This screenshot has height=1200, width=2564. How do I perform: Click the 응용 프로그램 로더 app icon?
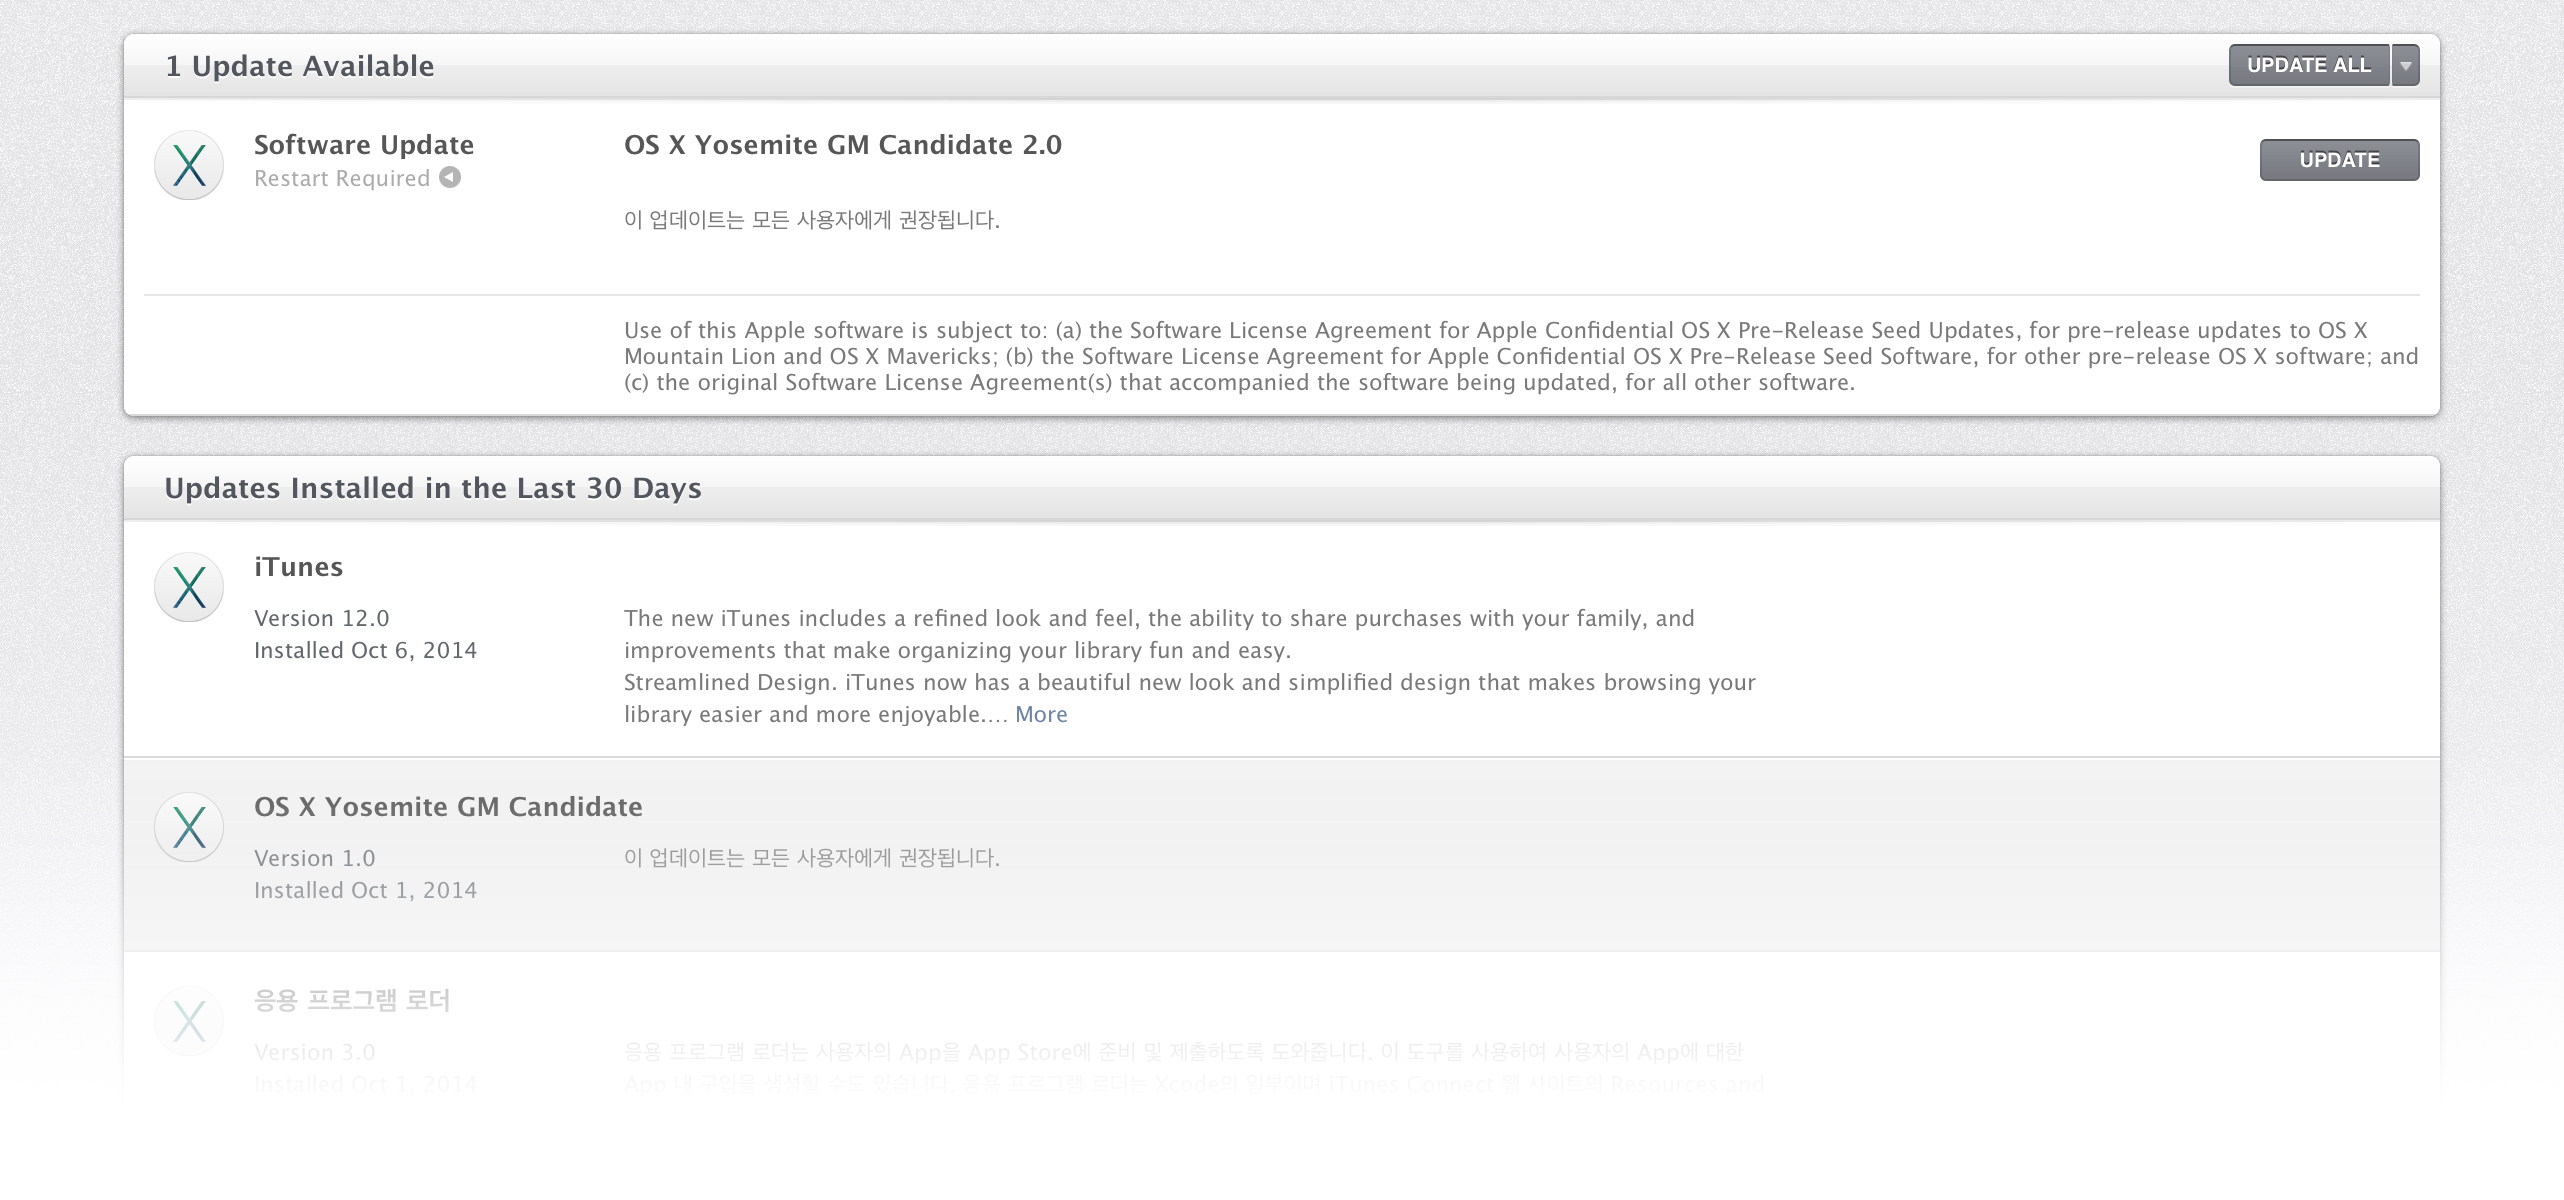189,1021
